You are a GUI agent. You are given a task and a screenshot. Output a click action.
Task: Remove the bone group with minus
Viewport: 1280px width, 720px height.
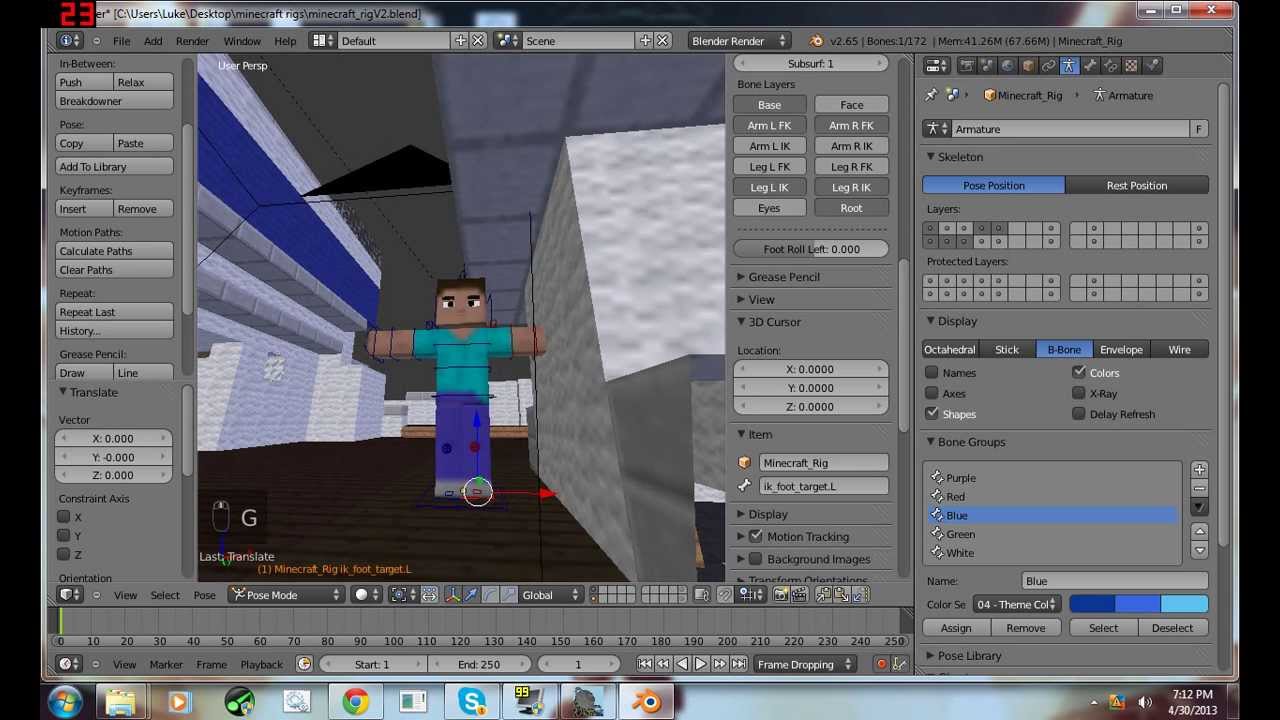point(1199,488)
